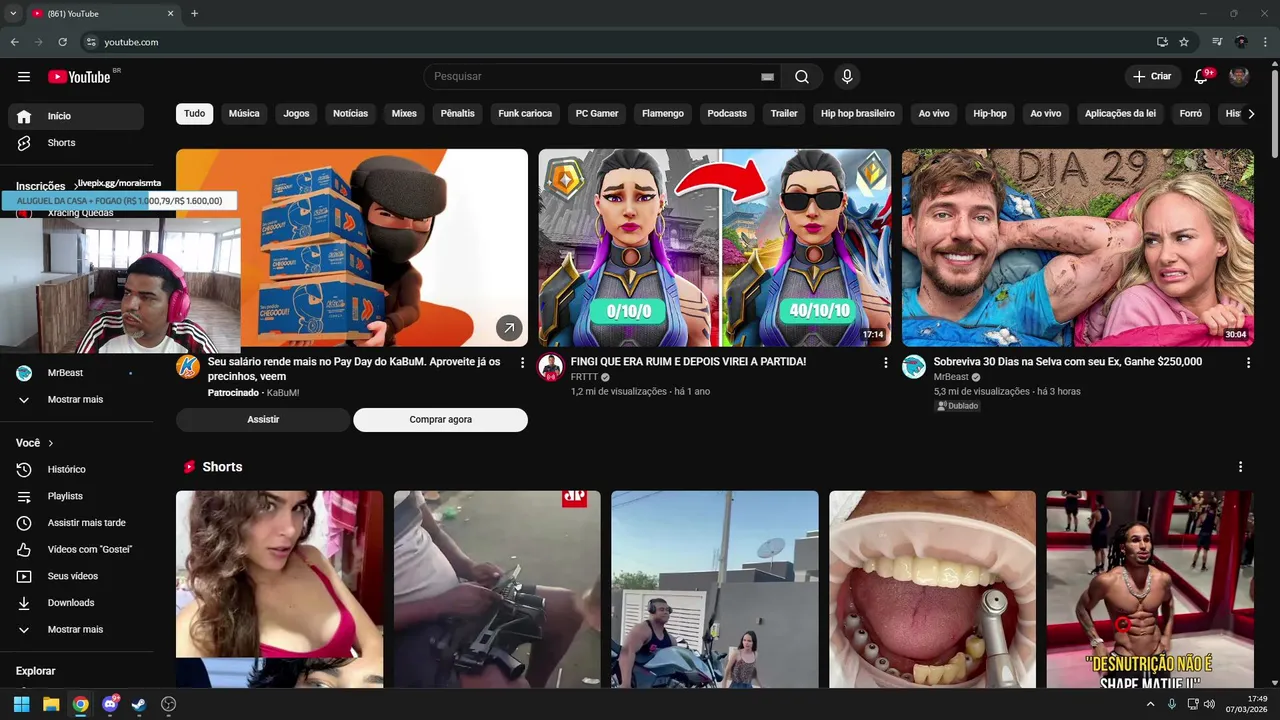Open the KaBuM ad thumbnail

352,248
